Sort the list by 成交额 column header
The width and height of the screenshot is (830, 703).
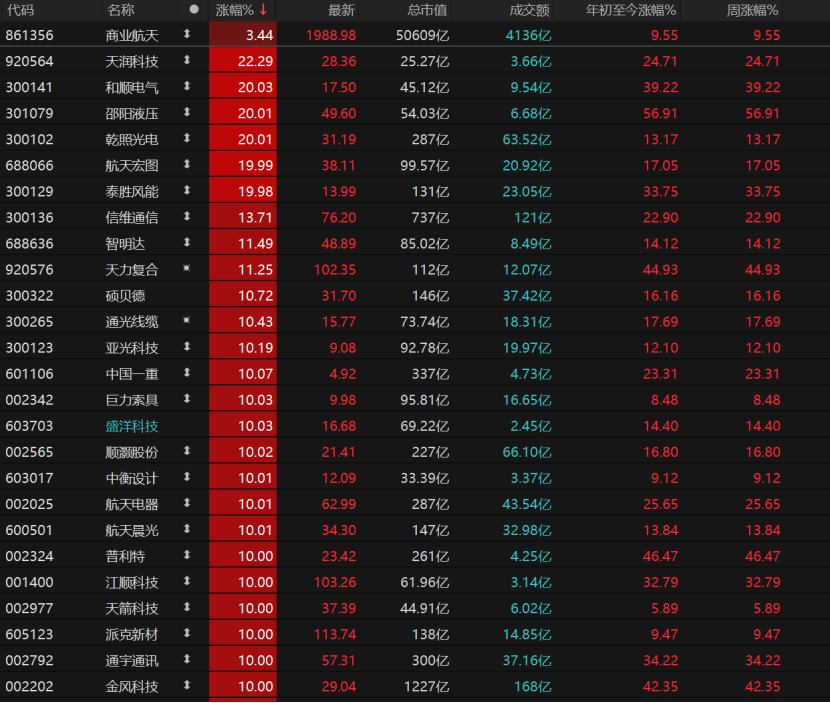pos(529,10)
